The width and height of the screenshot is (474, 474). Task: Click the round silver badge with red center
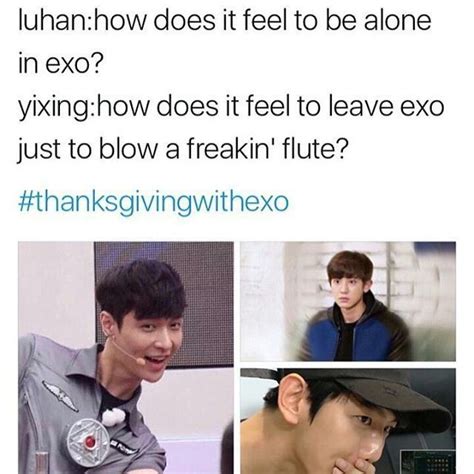pyautogui.click(x=89, y=441)
